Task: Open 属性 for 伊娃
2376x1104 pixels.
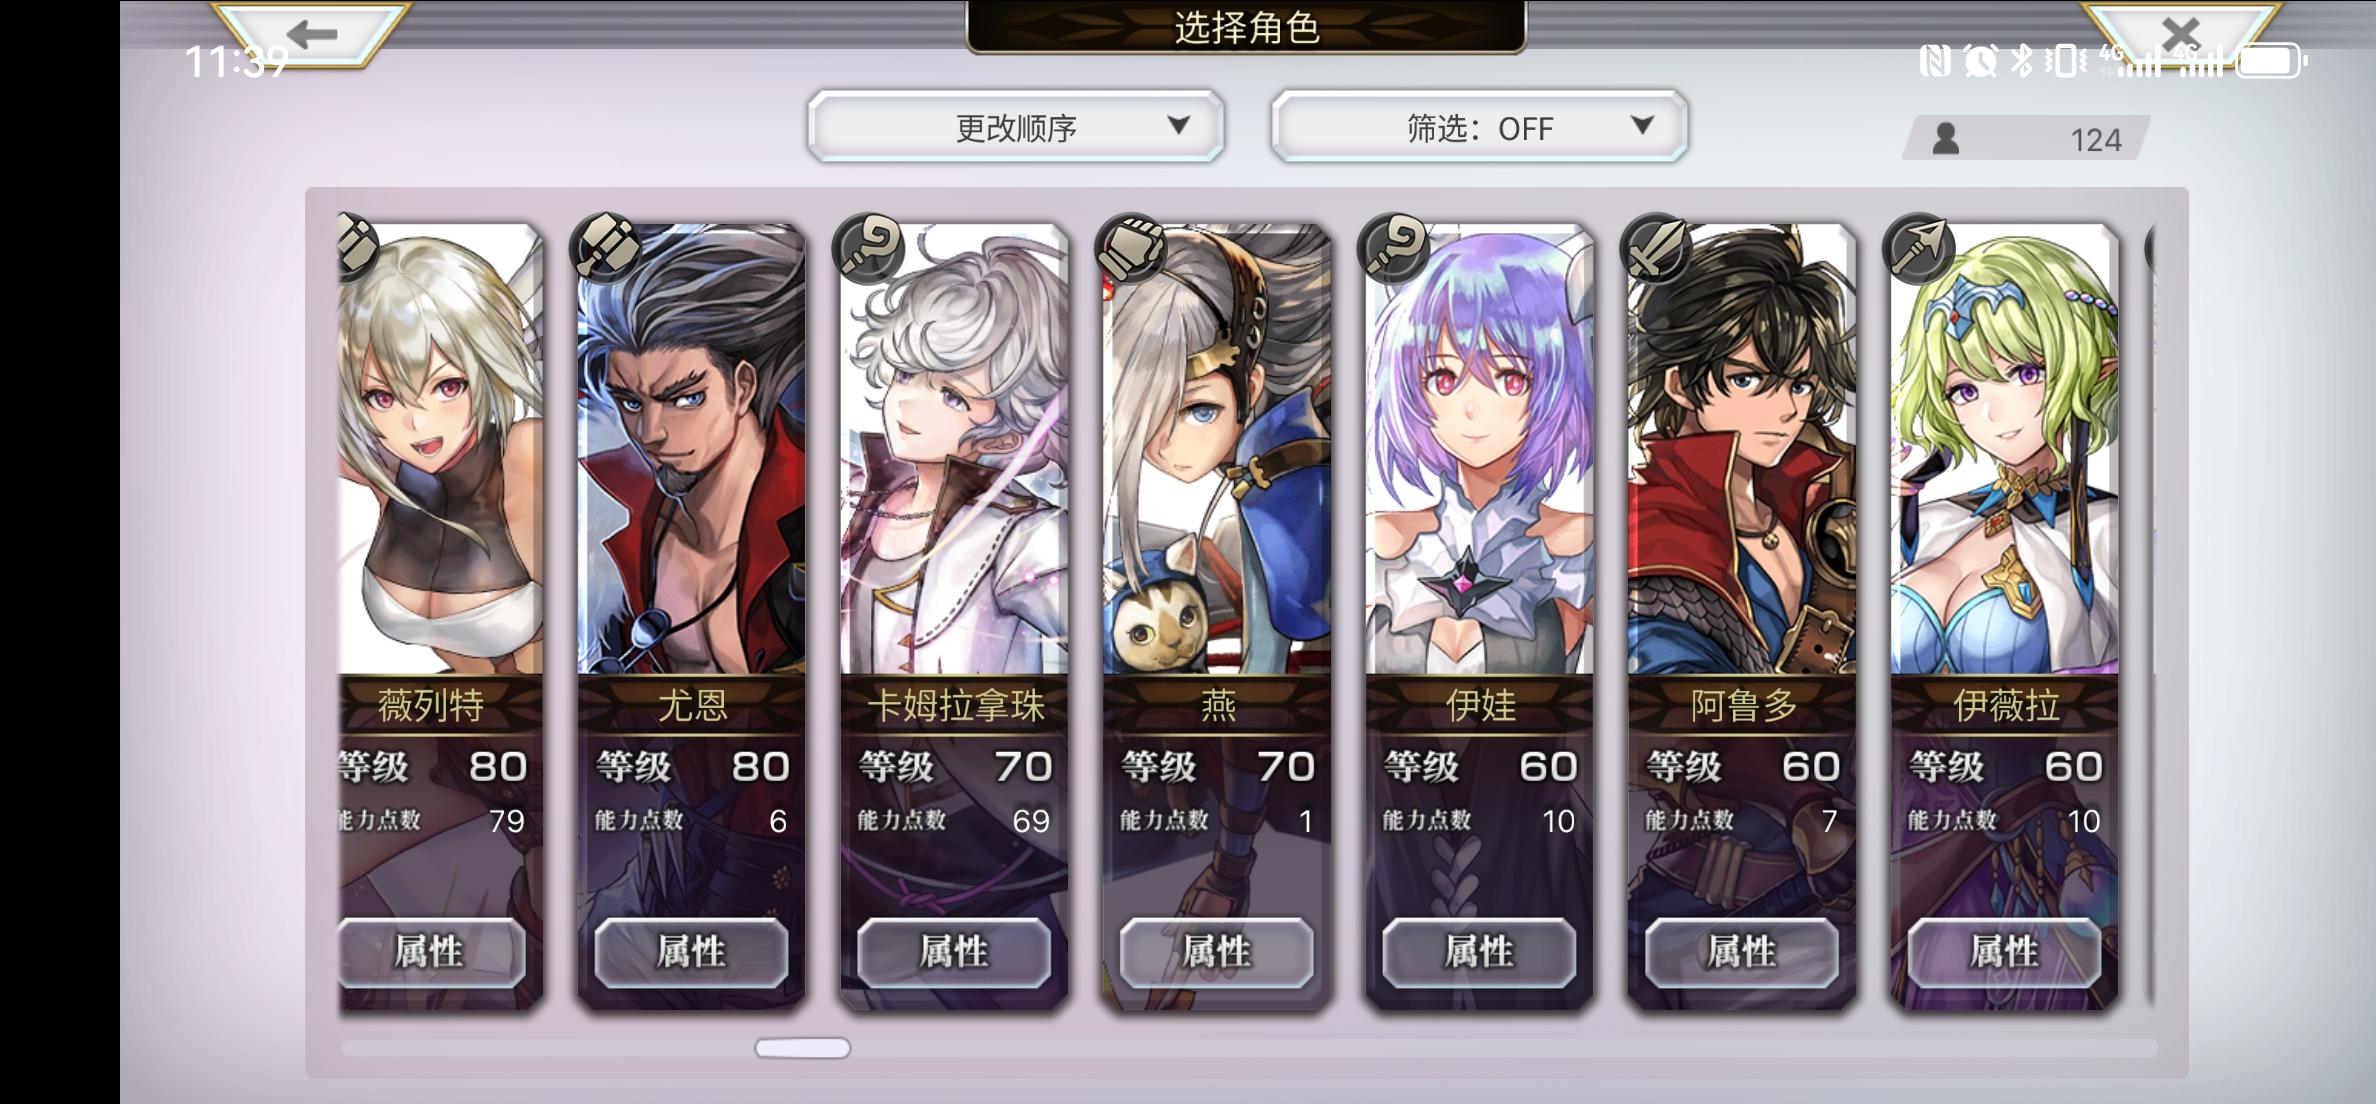Action: (1479, 952)
